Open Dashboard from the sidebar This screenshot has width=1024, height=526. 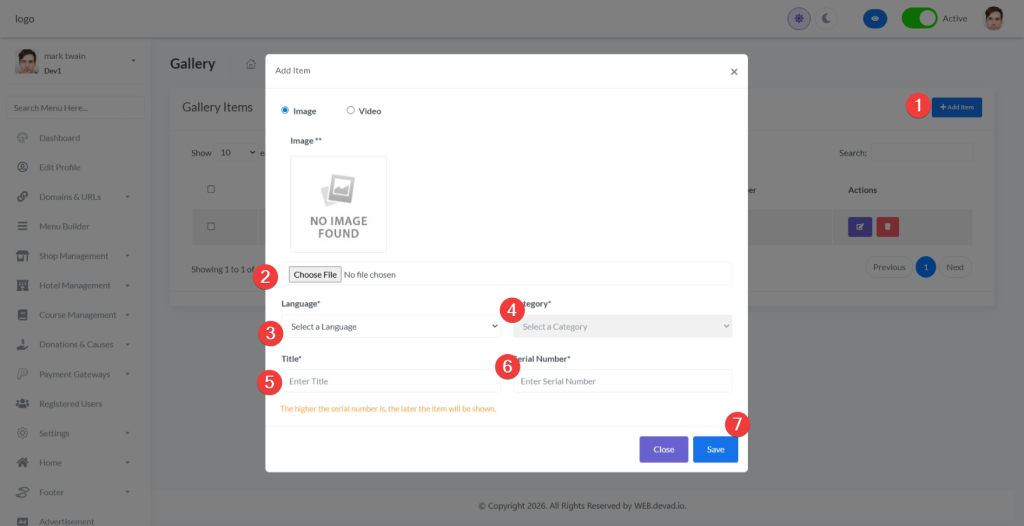tap(59, 138)
